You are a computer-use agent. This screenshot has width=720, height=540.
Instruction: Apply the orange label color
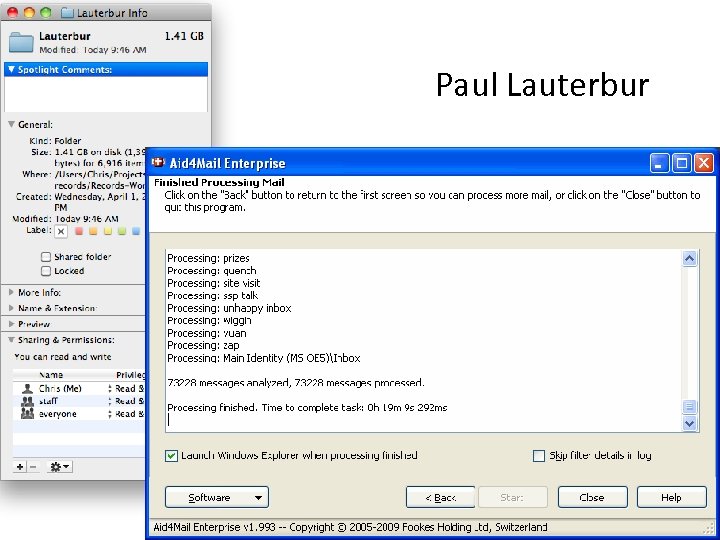(x=93, y=231)
